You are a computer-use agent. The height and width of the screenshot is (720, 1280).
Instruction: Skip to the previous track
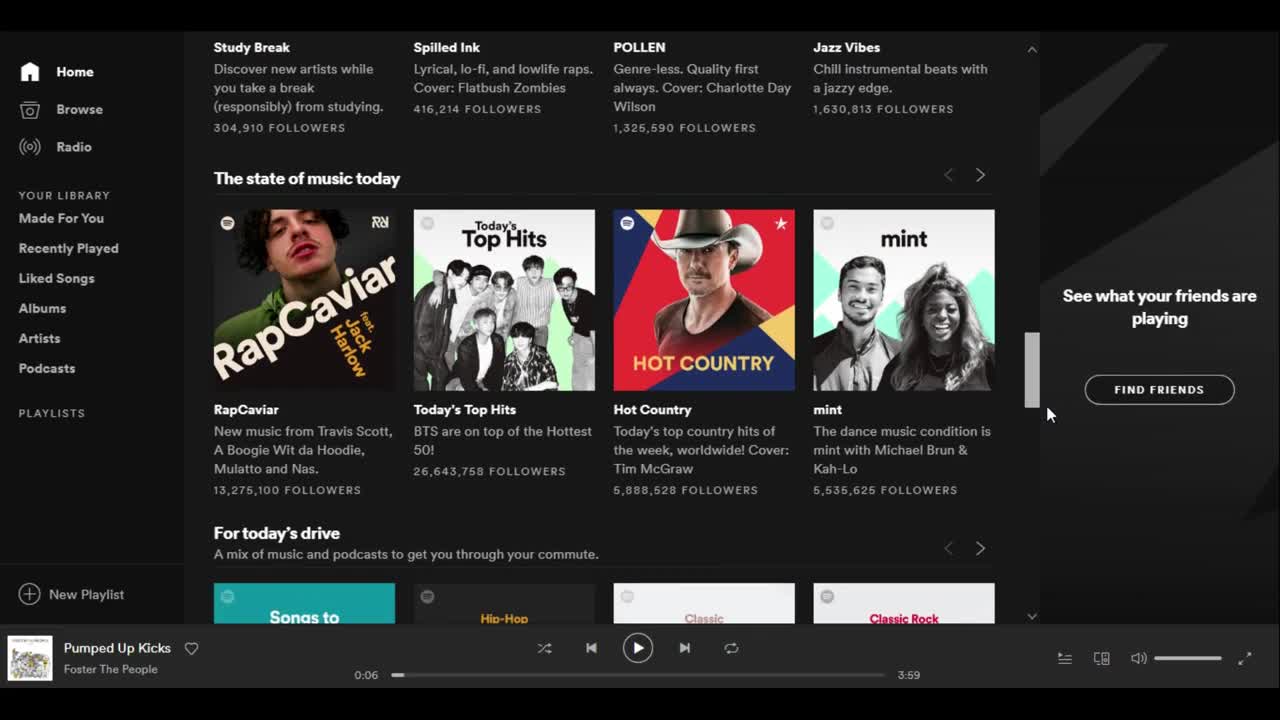coord(591,648)
